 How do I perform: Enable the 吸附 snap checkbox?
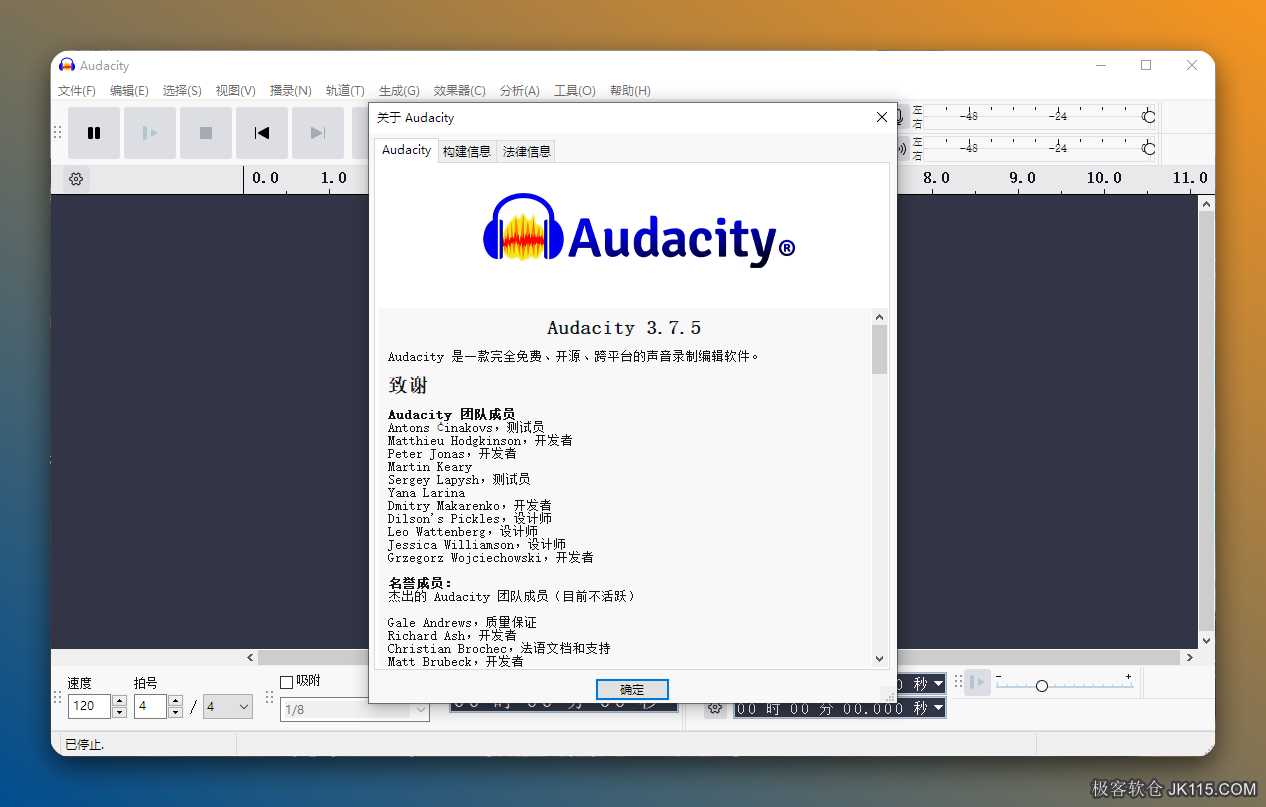click(x=286, y=682)
